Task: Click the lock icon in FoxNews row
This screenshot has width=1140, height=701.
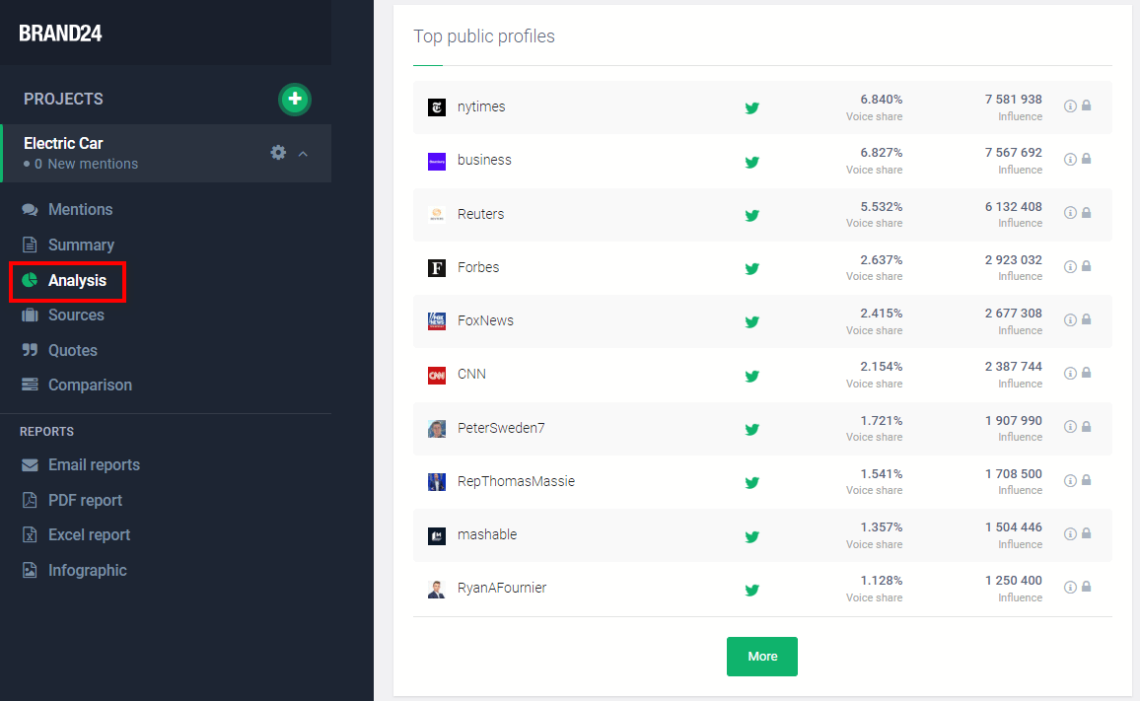Action: coord(1086,319)
